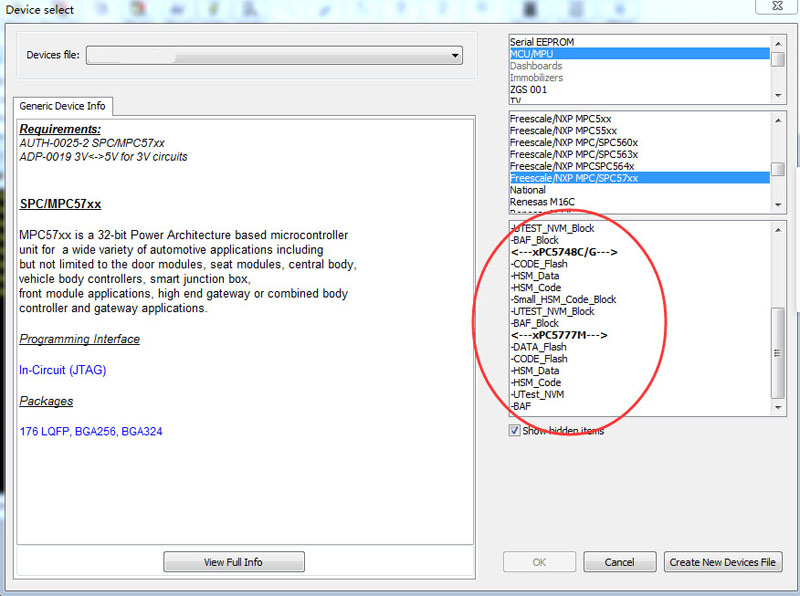The image size is (800, 596).
Task: Toggle the Show hidden items checkbox
Action: click(x=514, y=430)
